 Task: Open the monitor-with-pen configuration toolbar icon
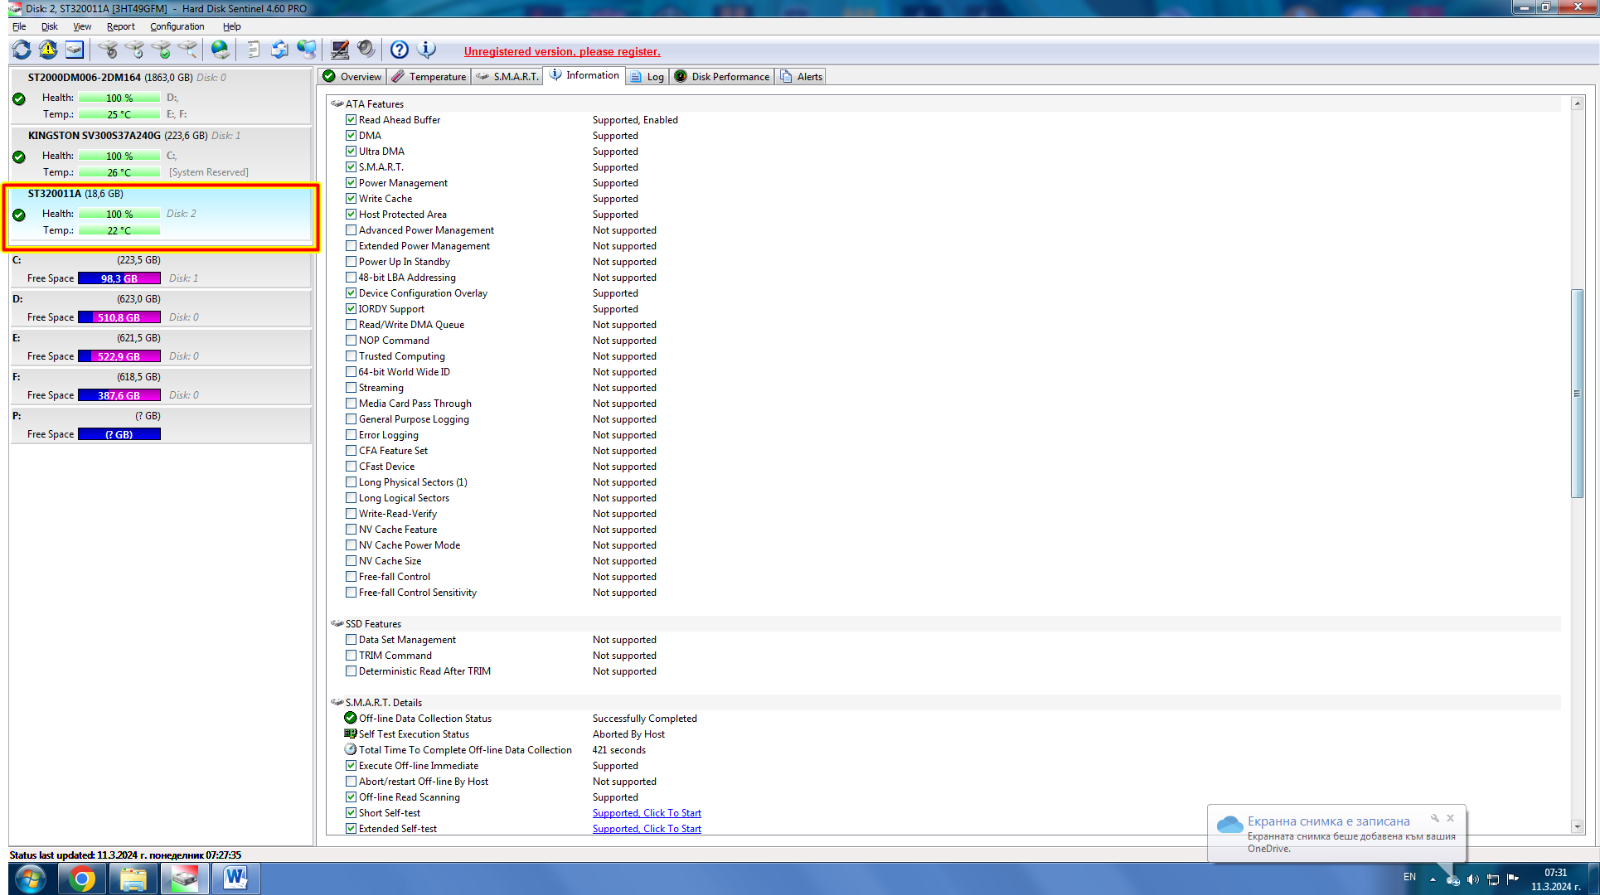(x=340, y=50)
